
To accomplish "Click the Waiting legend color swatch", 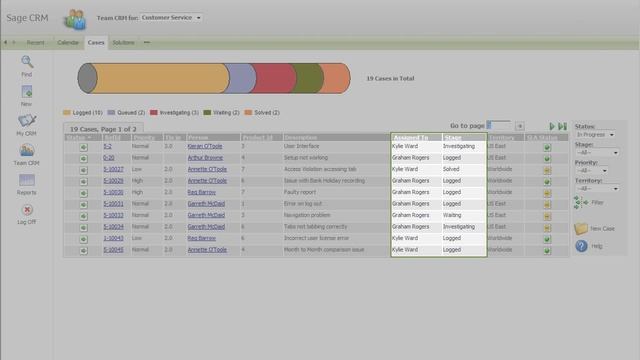I will click(207, 112).
